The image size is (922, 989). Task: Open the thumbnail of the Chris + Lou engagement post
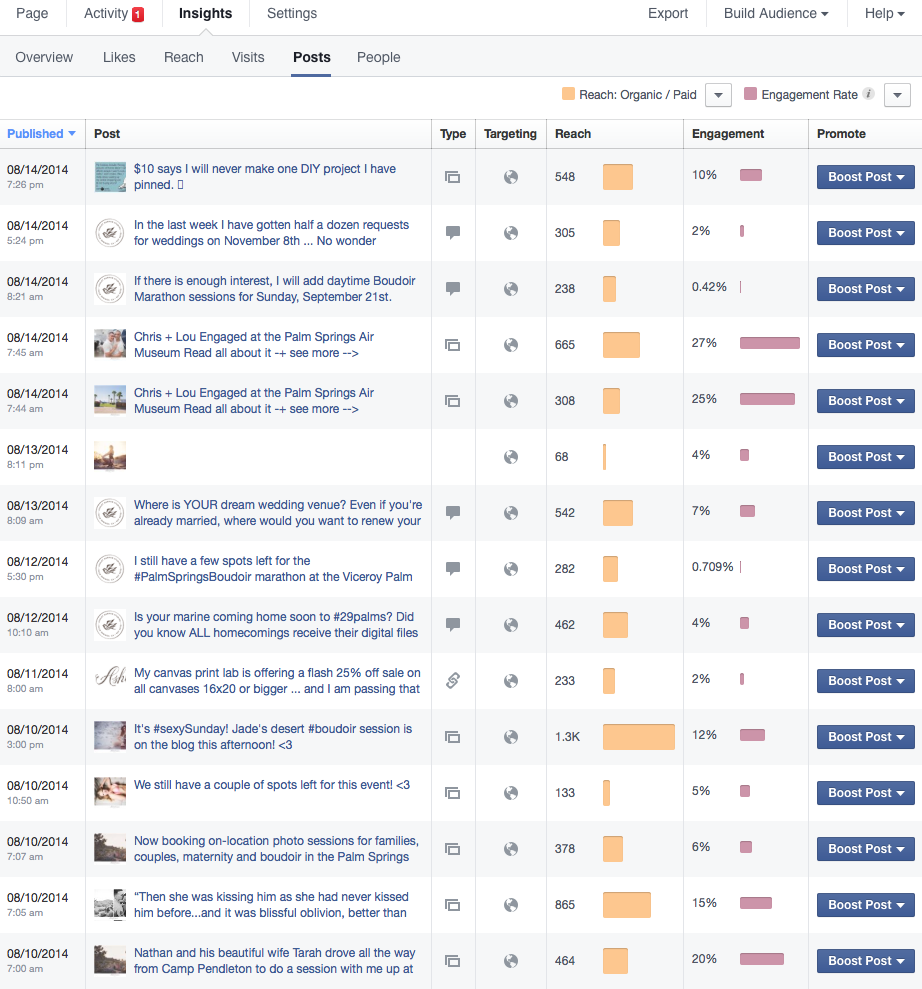pos(110,344)
